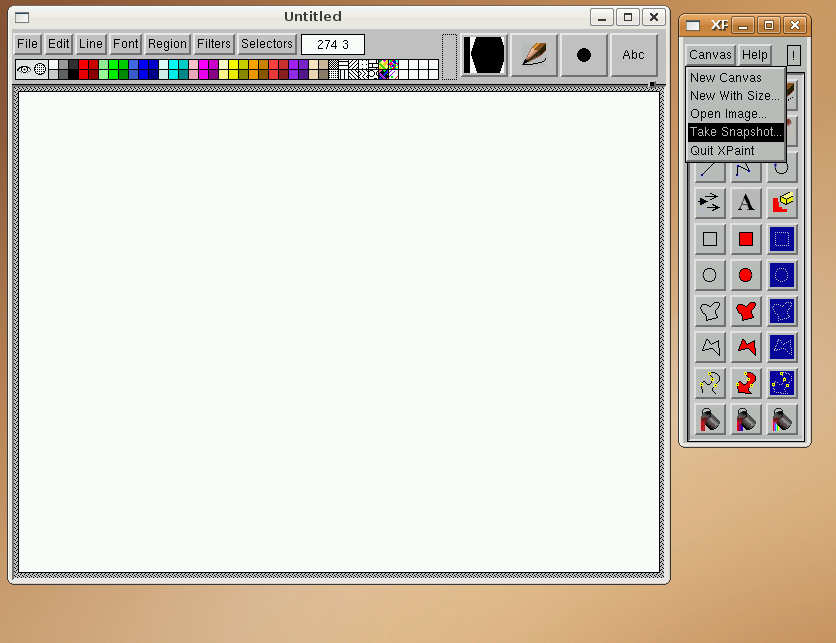Select the filled red rectangle tool
836x643 pixels.
tap(746, 239)
